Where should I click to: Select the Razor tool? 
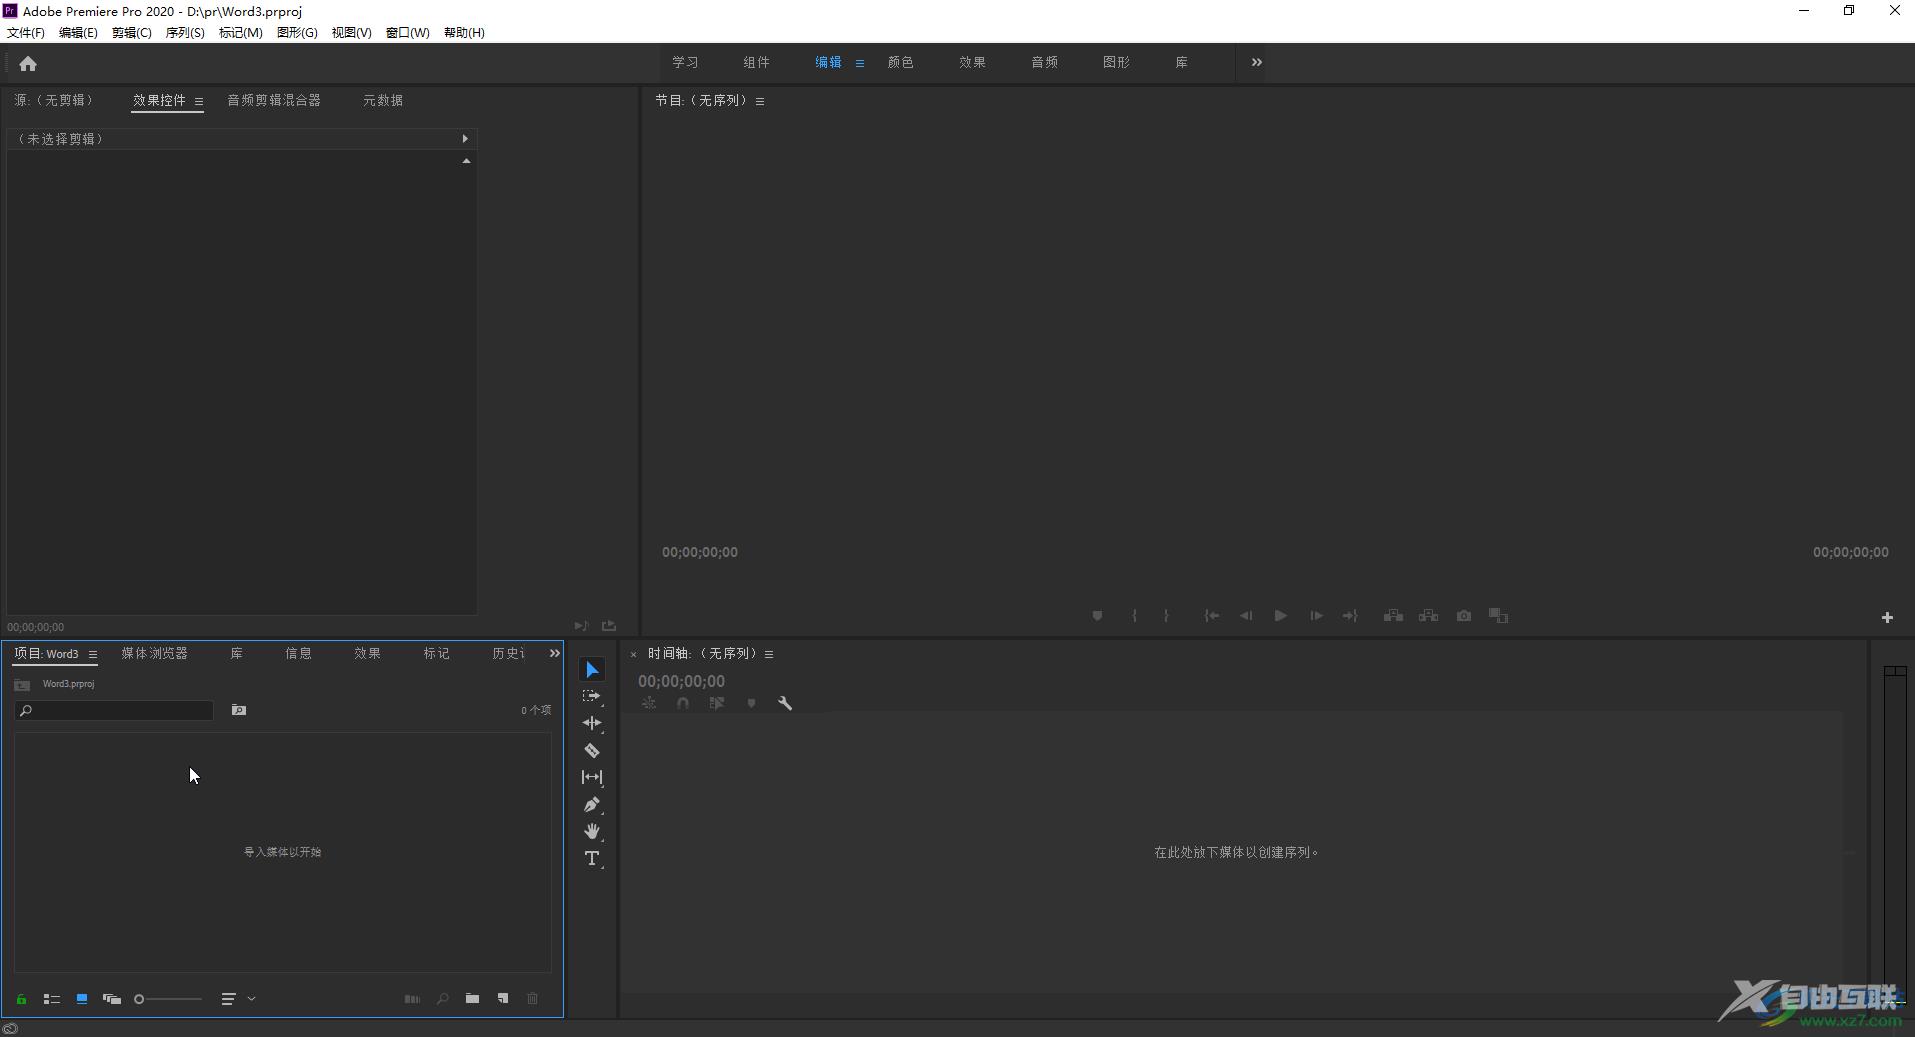pyautogui.click(x=592, y=750)
